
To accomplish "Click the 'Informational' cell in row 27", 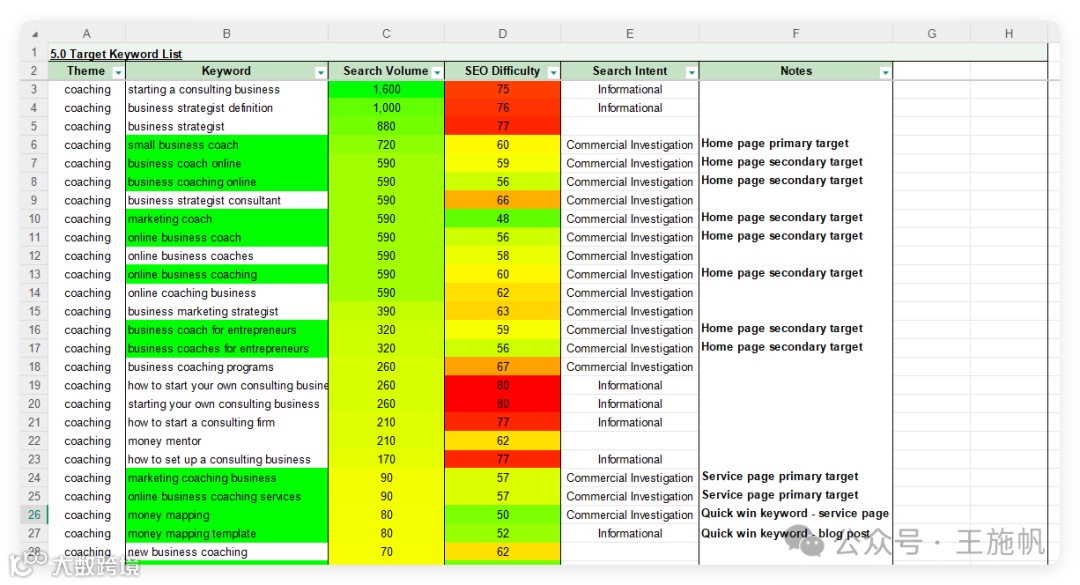I will coord(630,533).
